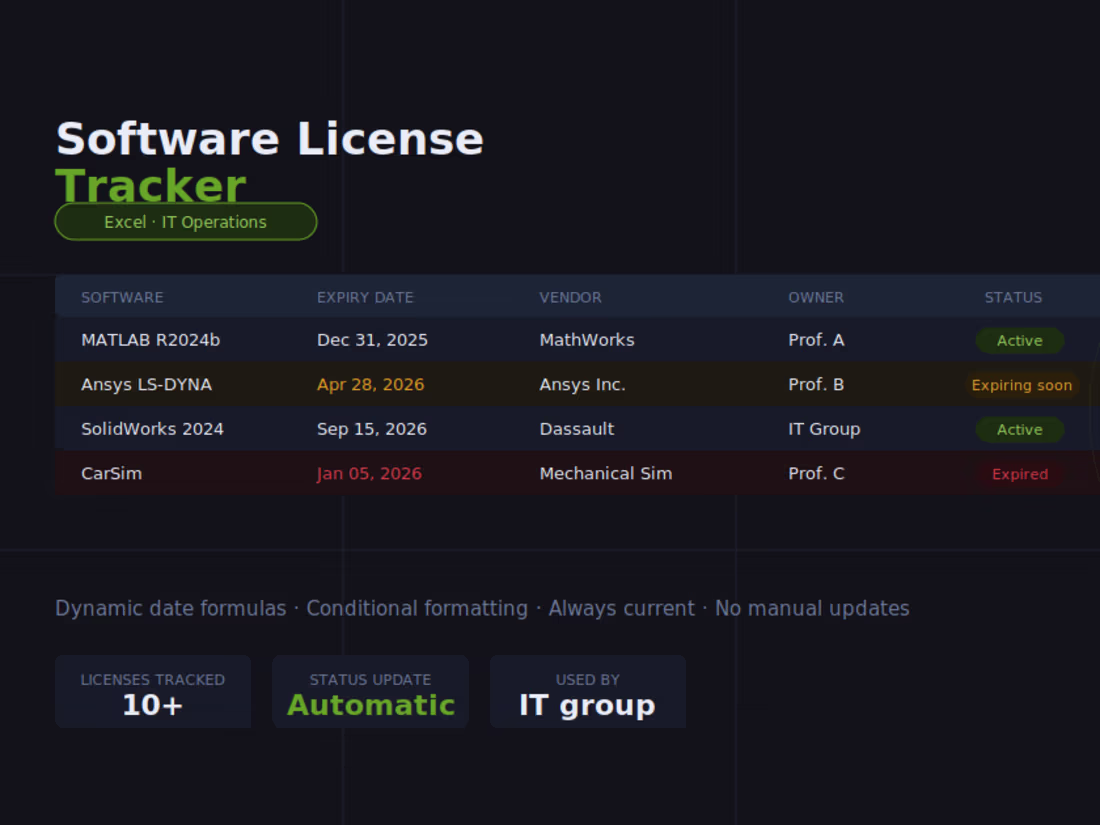This screenshot has height=825, width=1100.
Task: Select the Dec 31, 2025 expiry date
Action: tap(373, 340)
